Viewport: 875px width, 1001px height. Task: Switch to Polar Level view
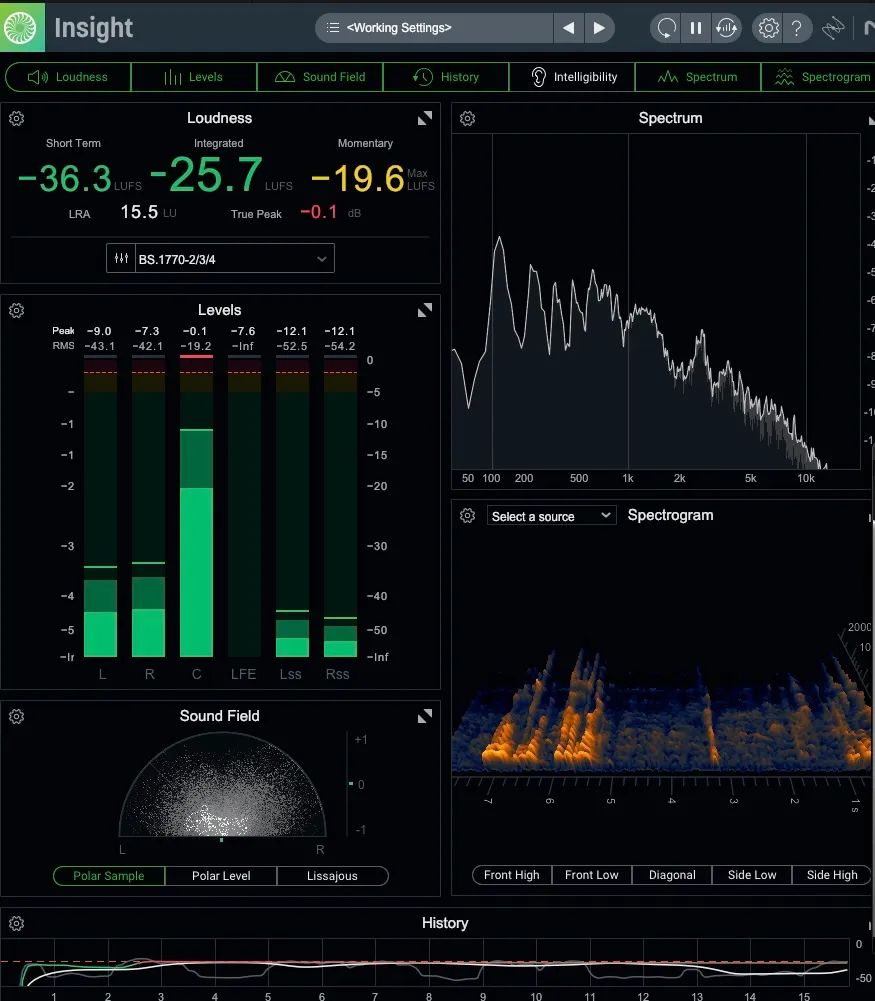coord(221,876)
